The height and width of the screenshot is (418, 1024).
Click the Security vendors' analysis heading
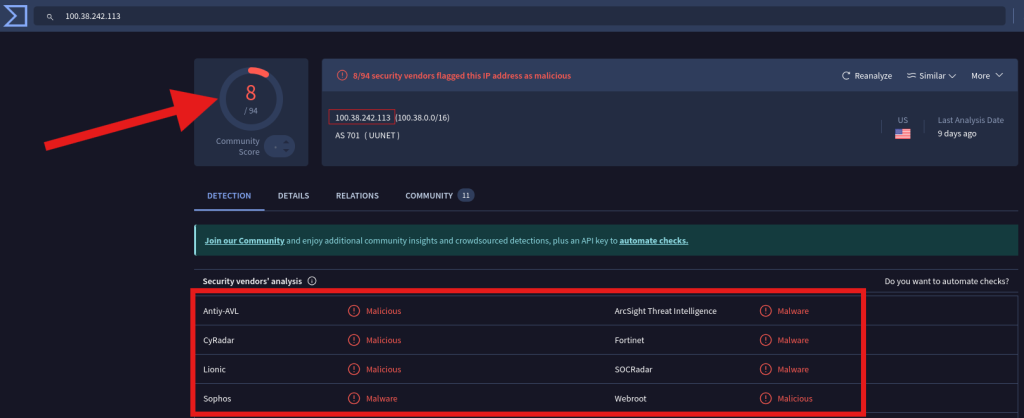pos(252,281)
